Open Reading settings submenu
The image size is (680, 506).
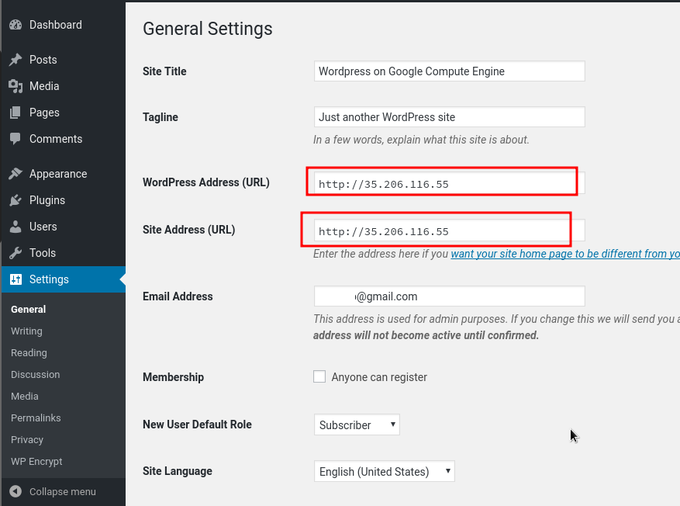[29, 353]
